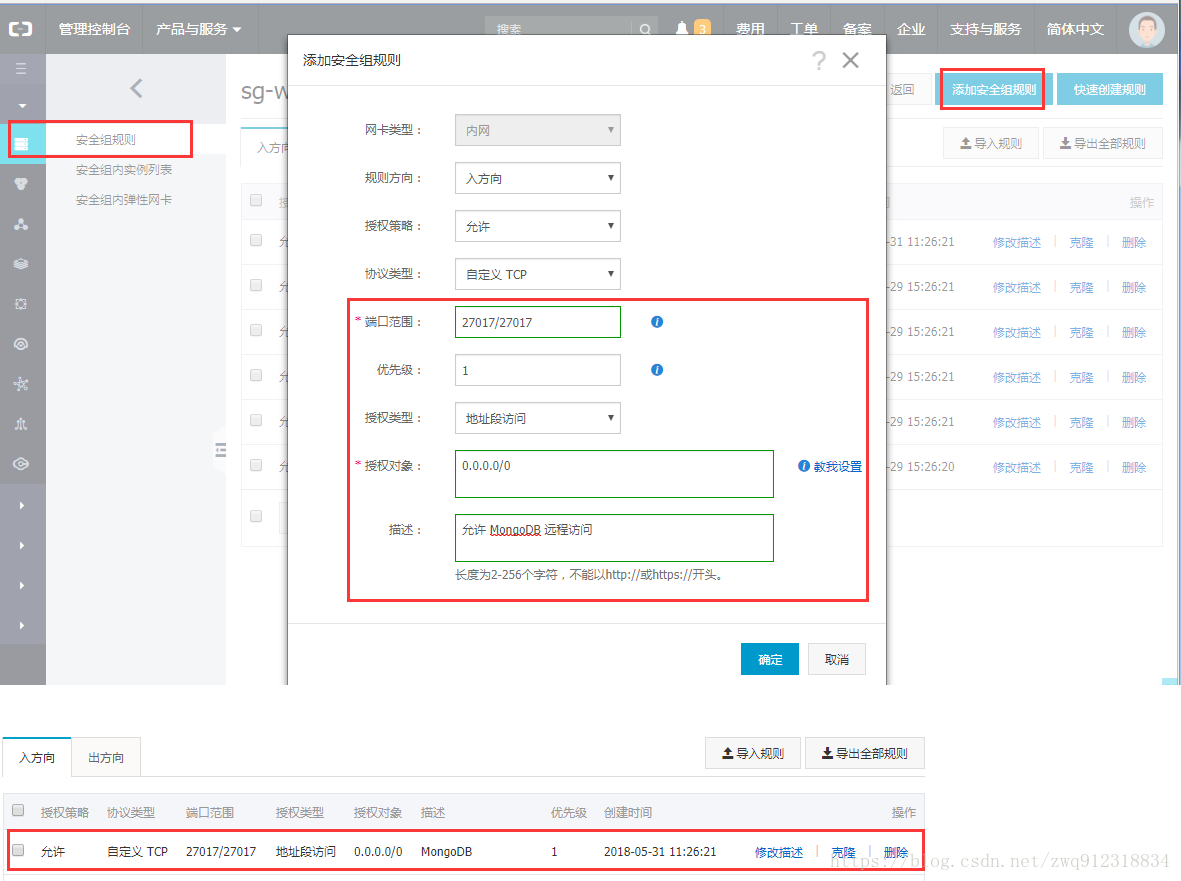Click into the 授权对象 text area
The image size is (1181, 881).
(614, 474)
